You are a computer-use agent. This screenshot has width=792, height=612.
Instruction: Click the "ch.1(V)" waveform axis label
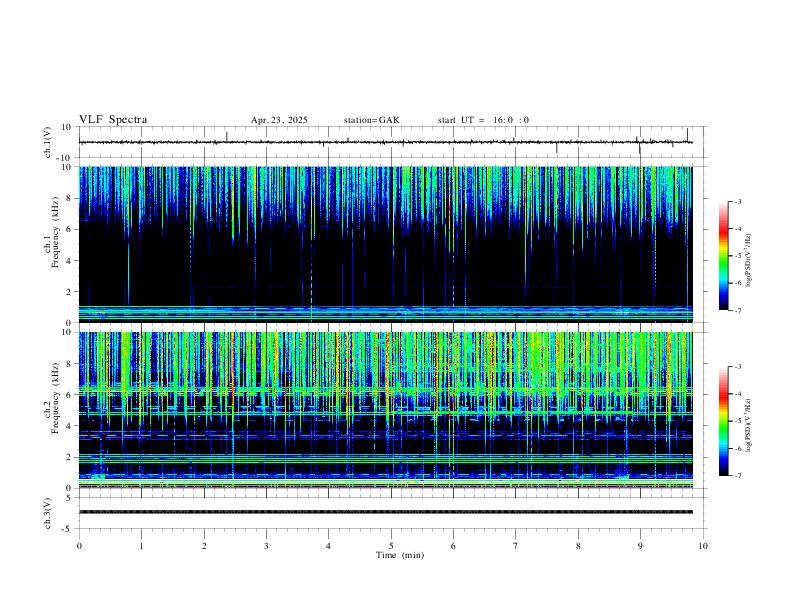click(x=48, y=142)
